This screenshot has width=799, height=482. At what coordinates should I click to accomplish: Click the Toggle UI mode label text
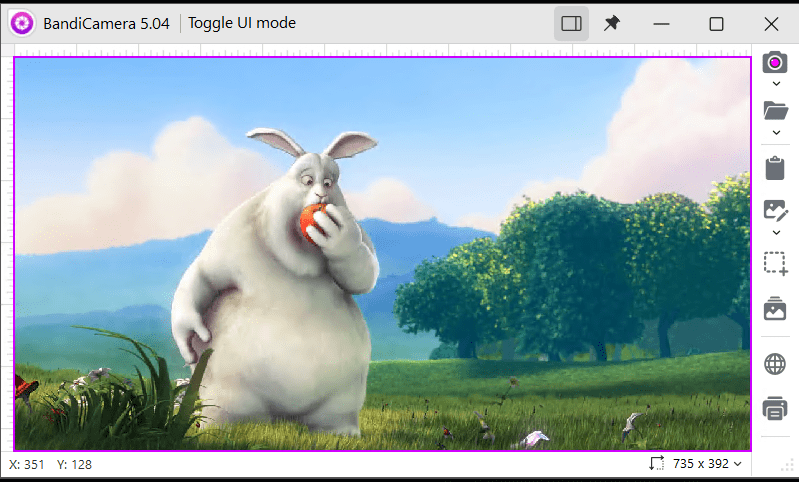click(x=242, y=23)
